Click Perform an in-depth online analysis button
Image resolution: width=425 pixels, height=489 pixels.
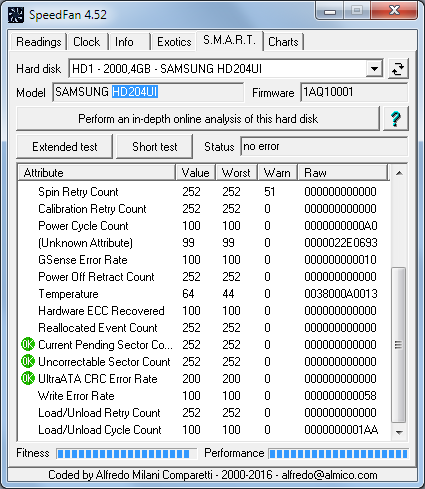tap(198, 119)
